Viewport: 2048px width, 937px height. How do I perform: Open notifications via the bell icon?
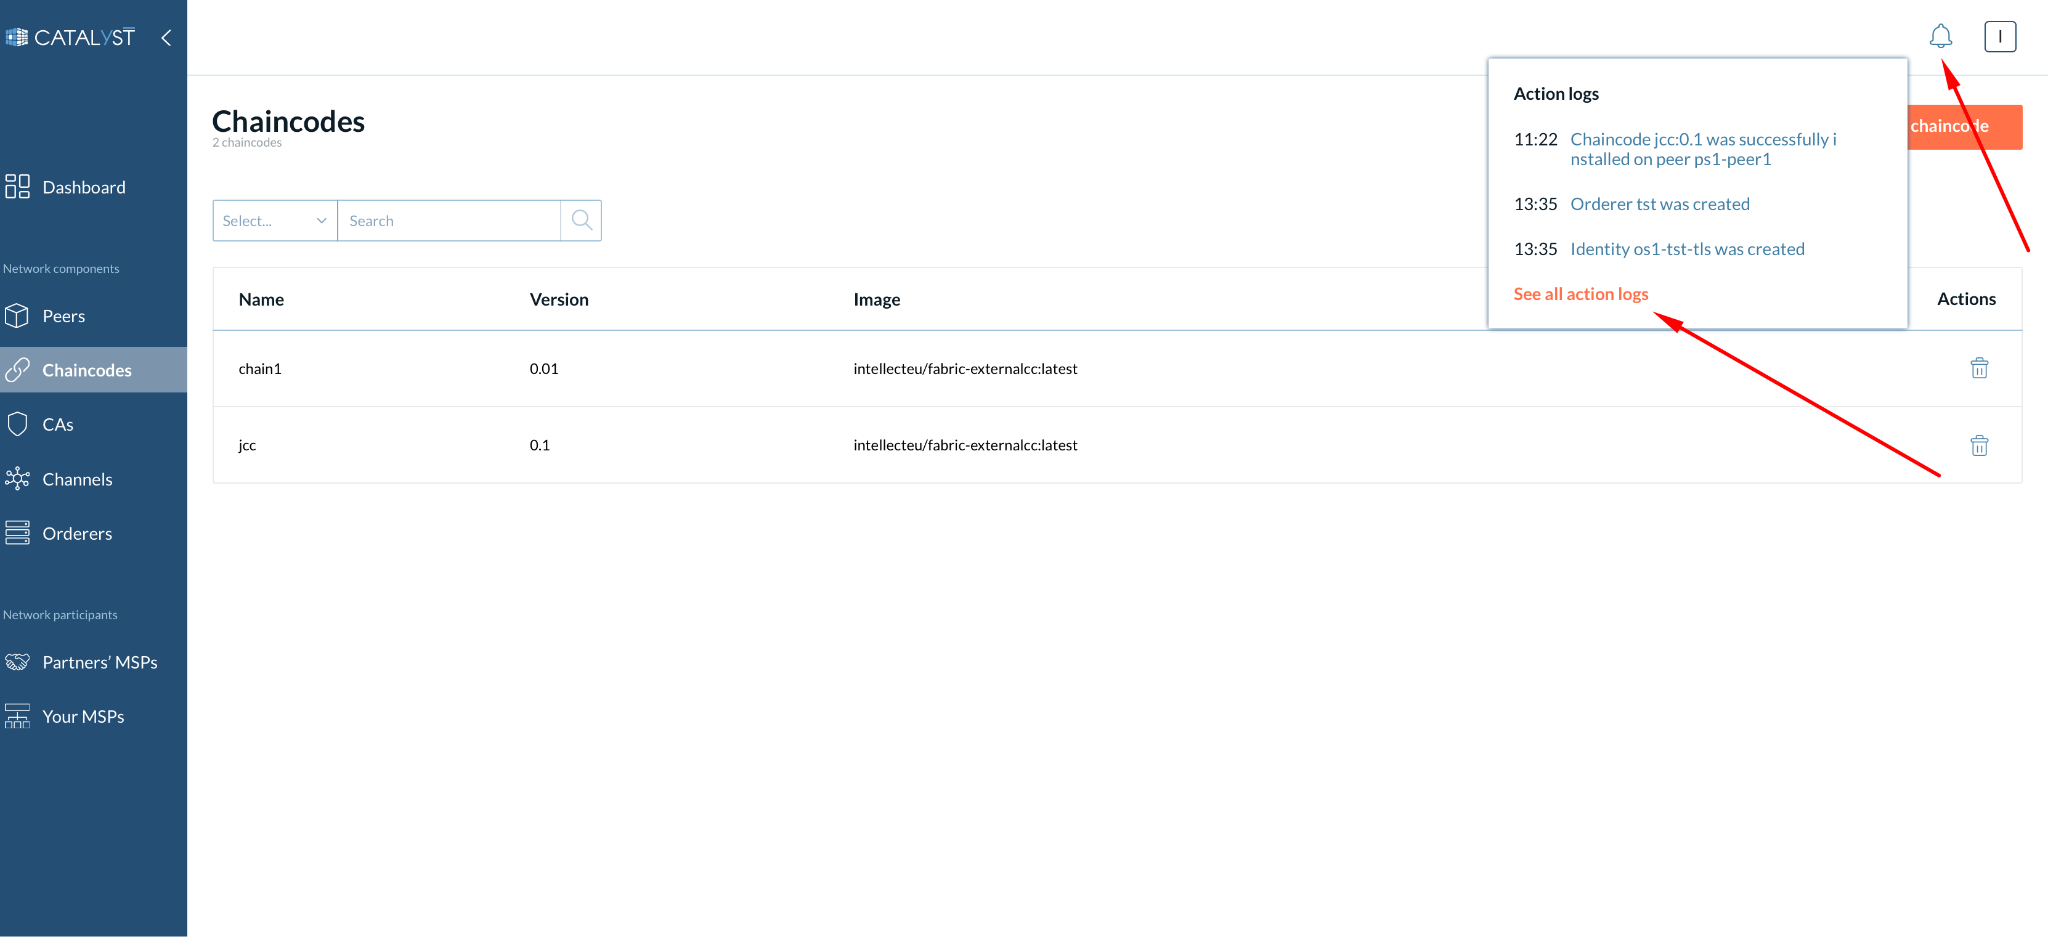1941,35
